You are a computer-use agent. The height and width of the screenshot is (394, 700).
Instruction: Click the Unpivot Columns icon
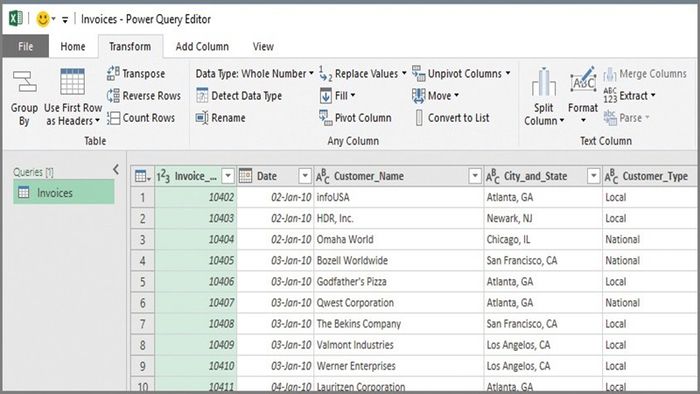[x=418, y=74]
